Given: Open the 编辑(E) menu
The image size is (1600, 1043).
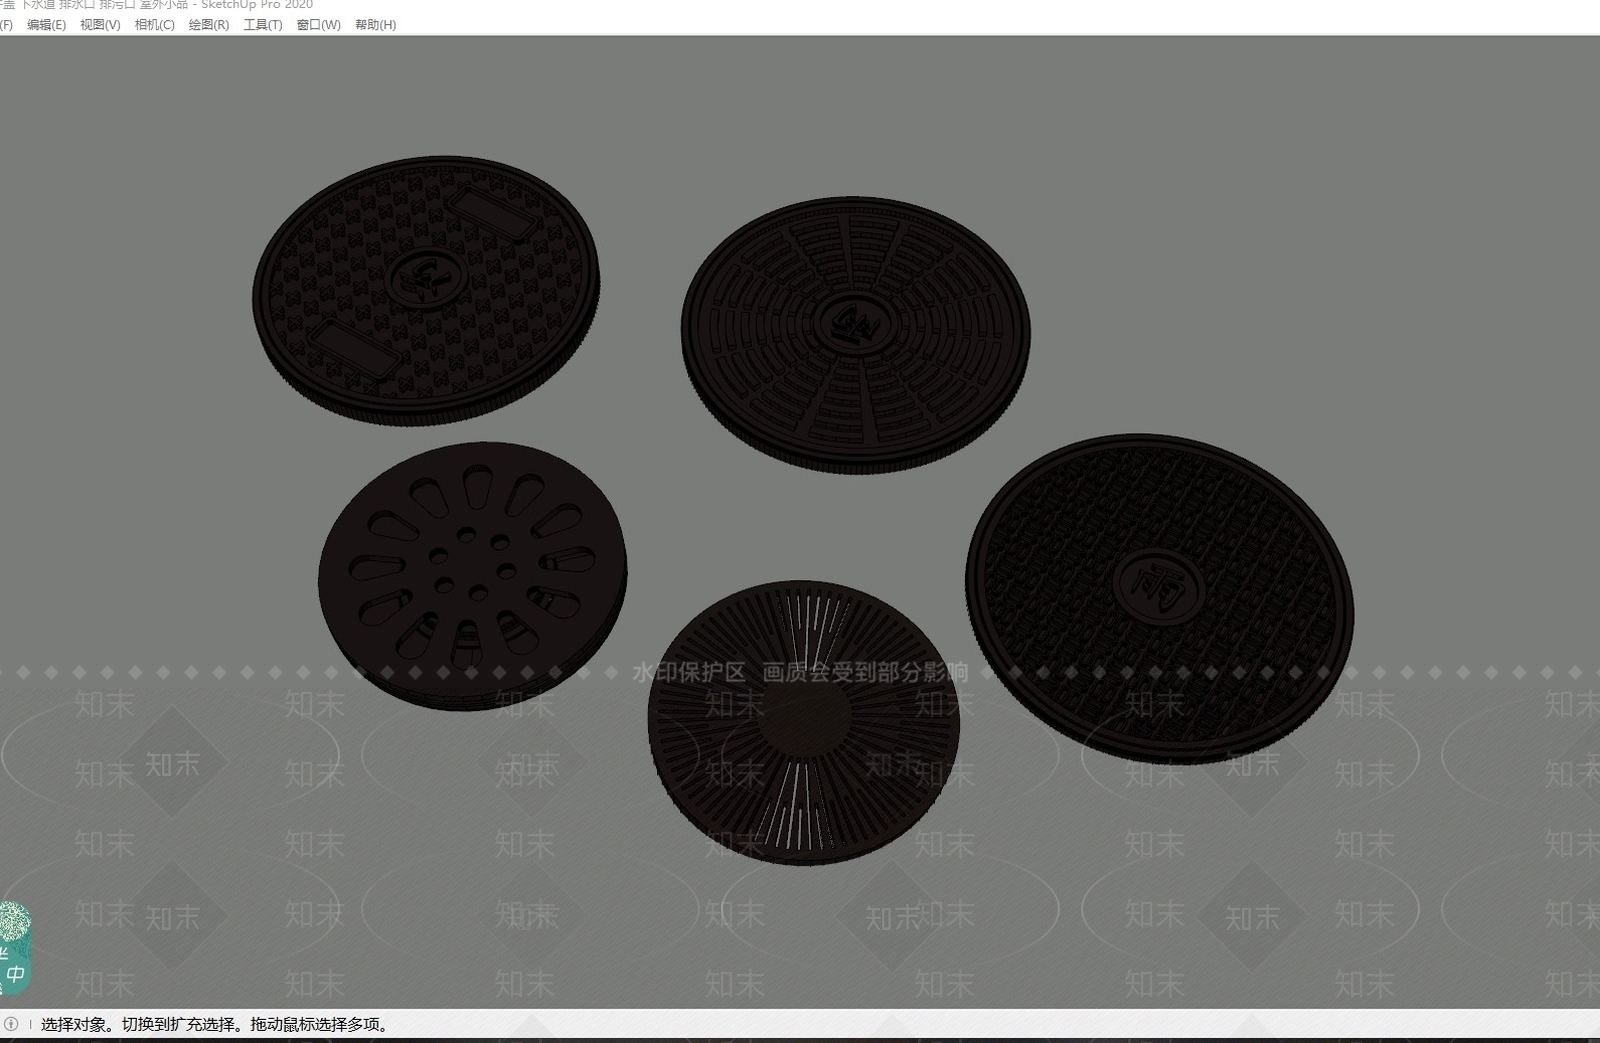Looking at the screenshot, I should (x=46, y=25).
